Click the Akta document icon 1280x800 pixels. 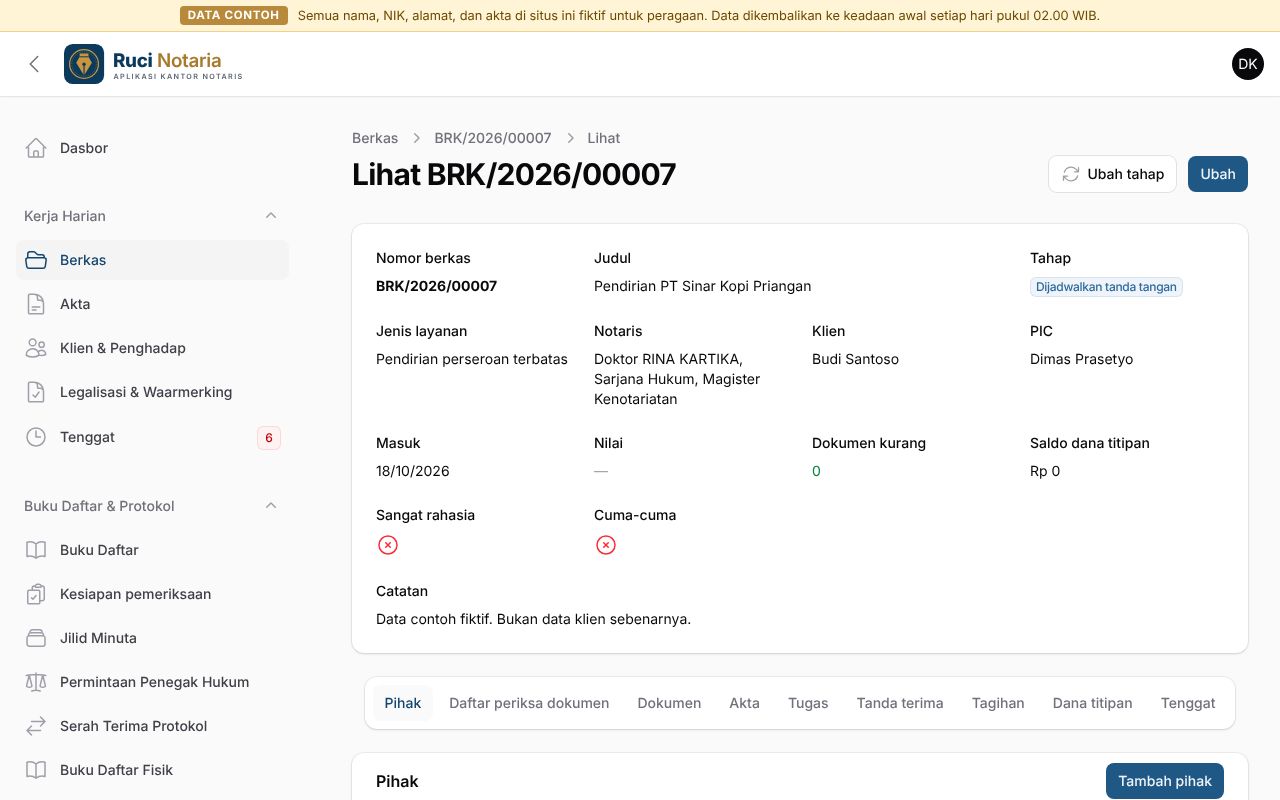(36, 304)
